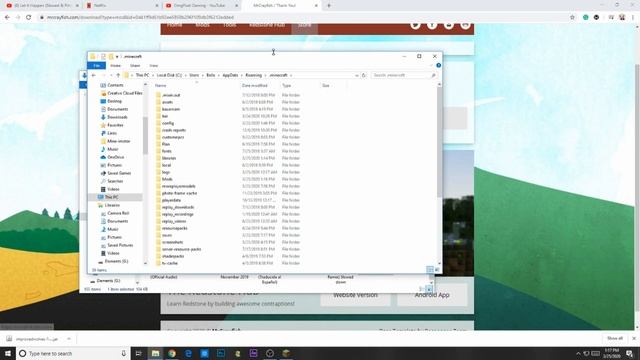Screen dimensions: 640x360
Task: Go back in Chrome browser
Action: (x=7, y=17)
